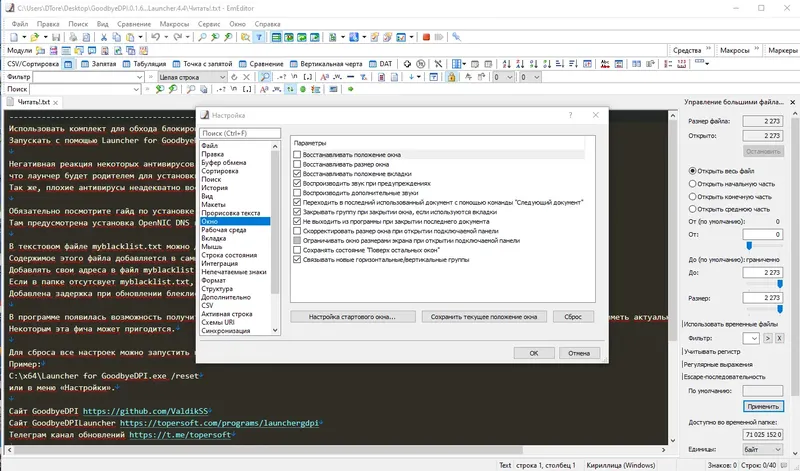Open the Макросы menu
Screen dimensions: 800x471
[x=174, y=24]
